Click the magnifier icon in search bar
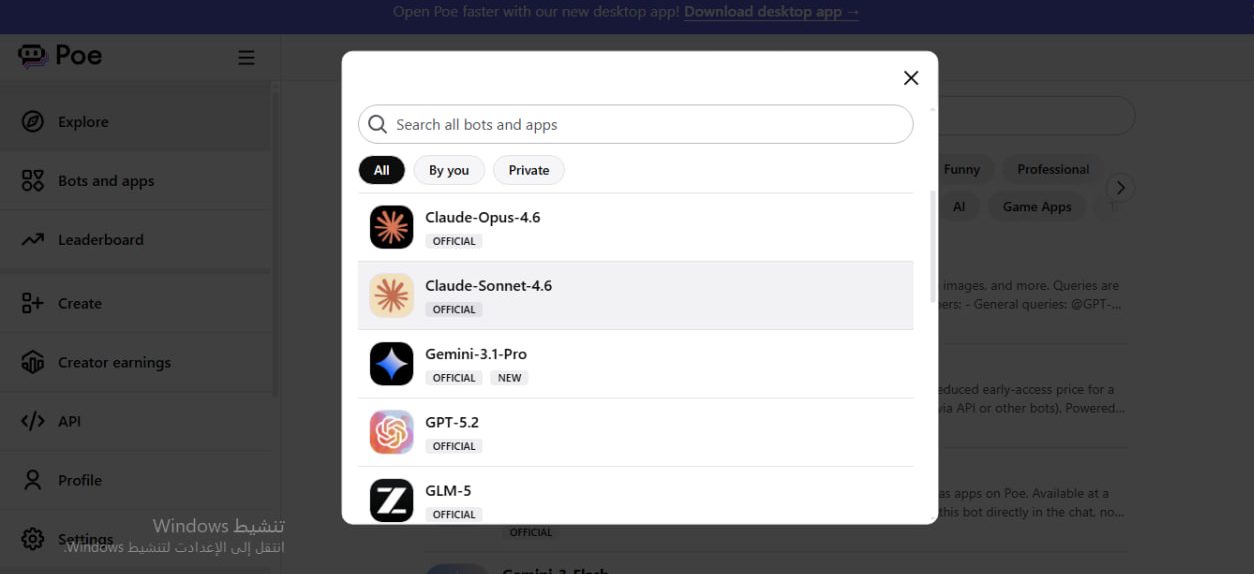The width and height of the screenshot is (1254, 574). 377,124
